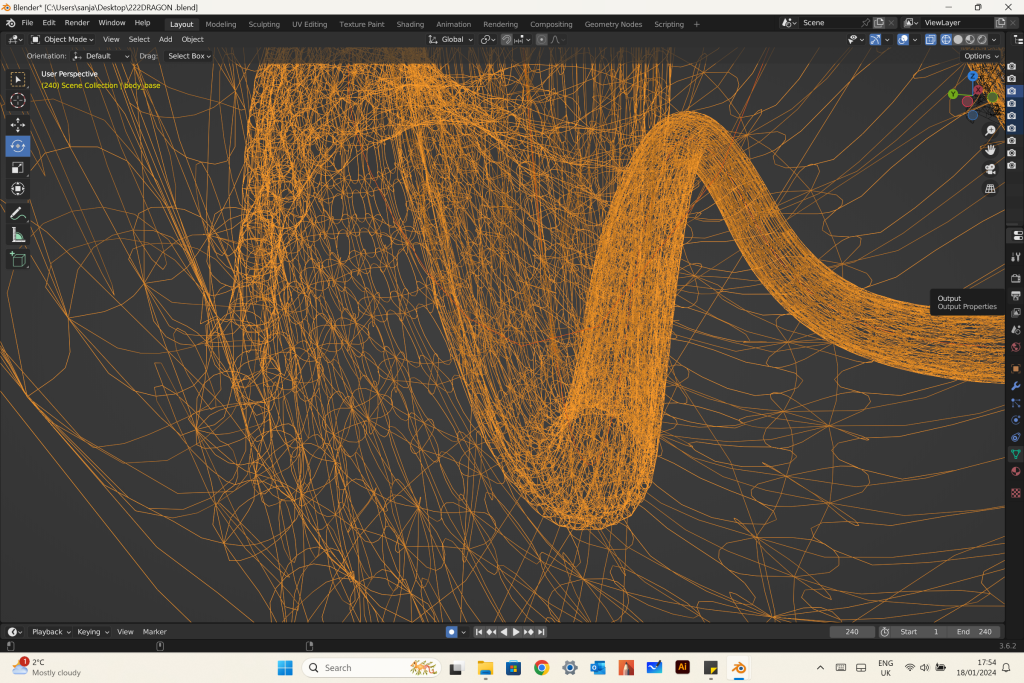Click the timeline Marker menu
The image size is (1024, 683).
click(155, 632)
